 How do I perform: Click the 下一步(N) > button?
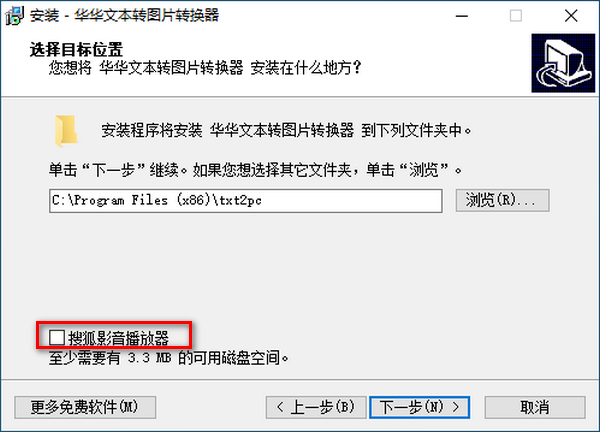pos(419,407)
